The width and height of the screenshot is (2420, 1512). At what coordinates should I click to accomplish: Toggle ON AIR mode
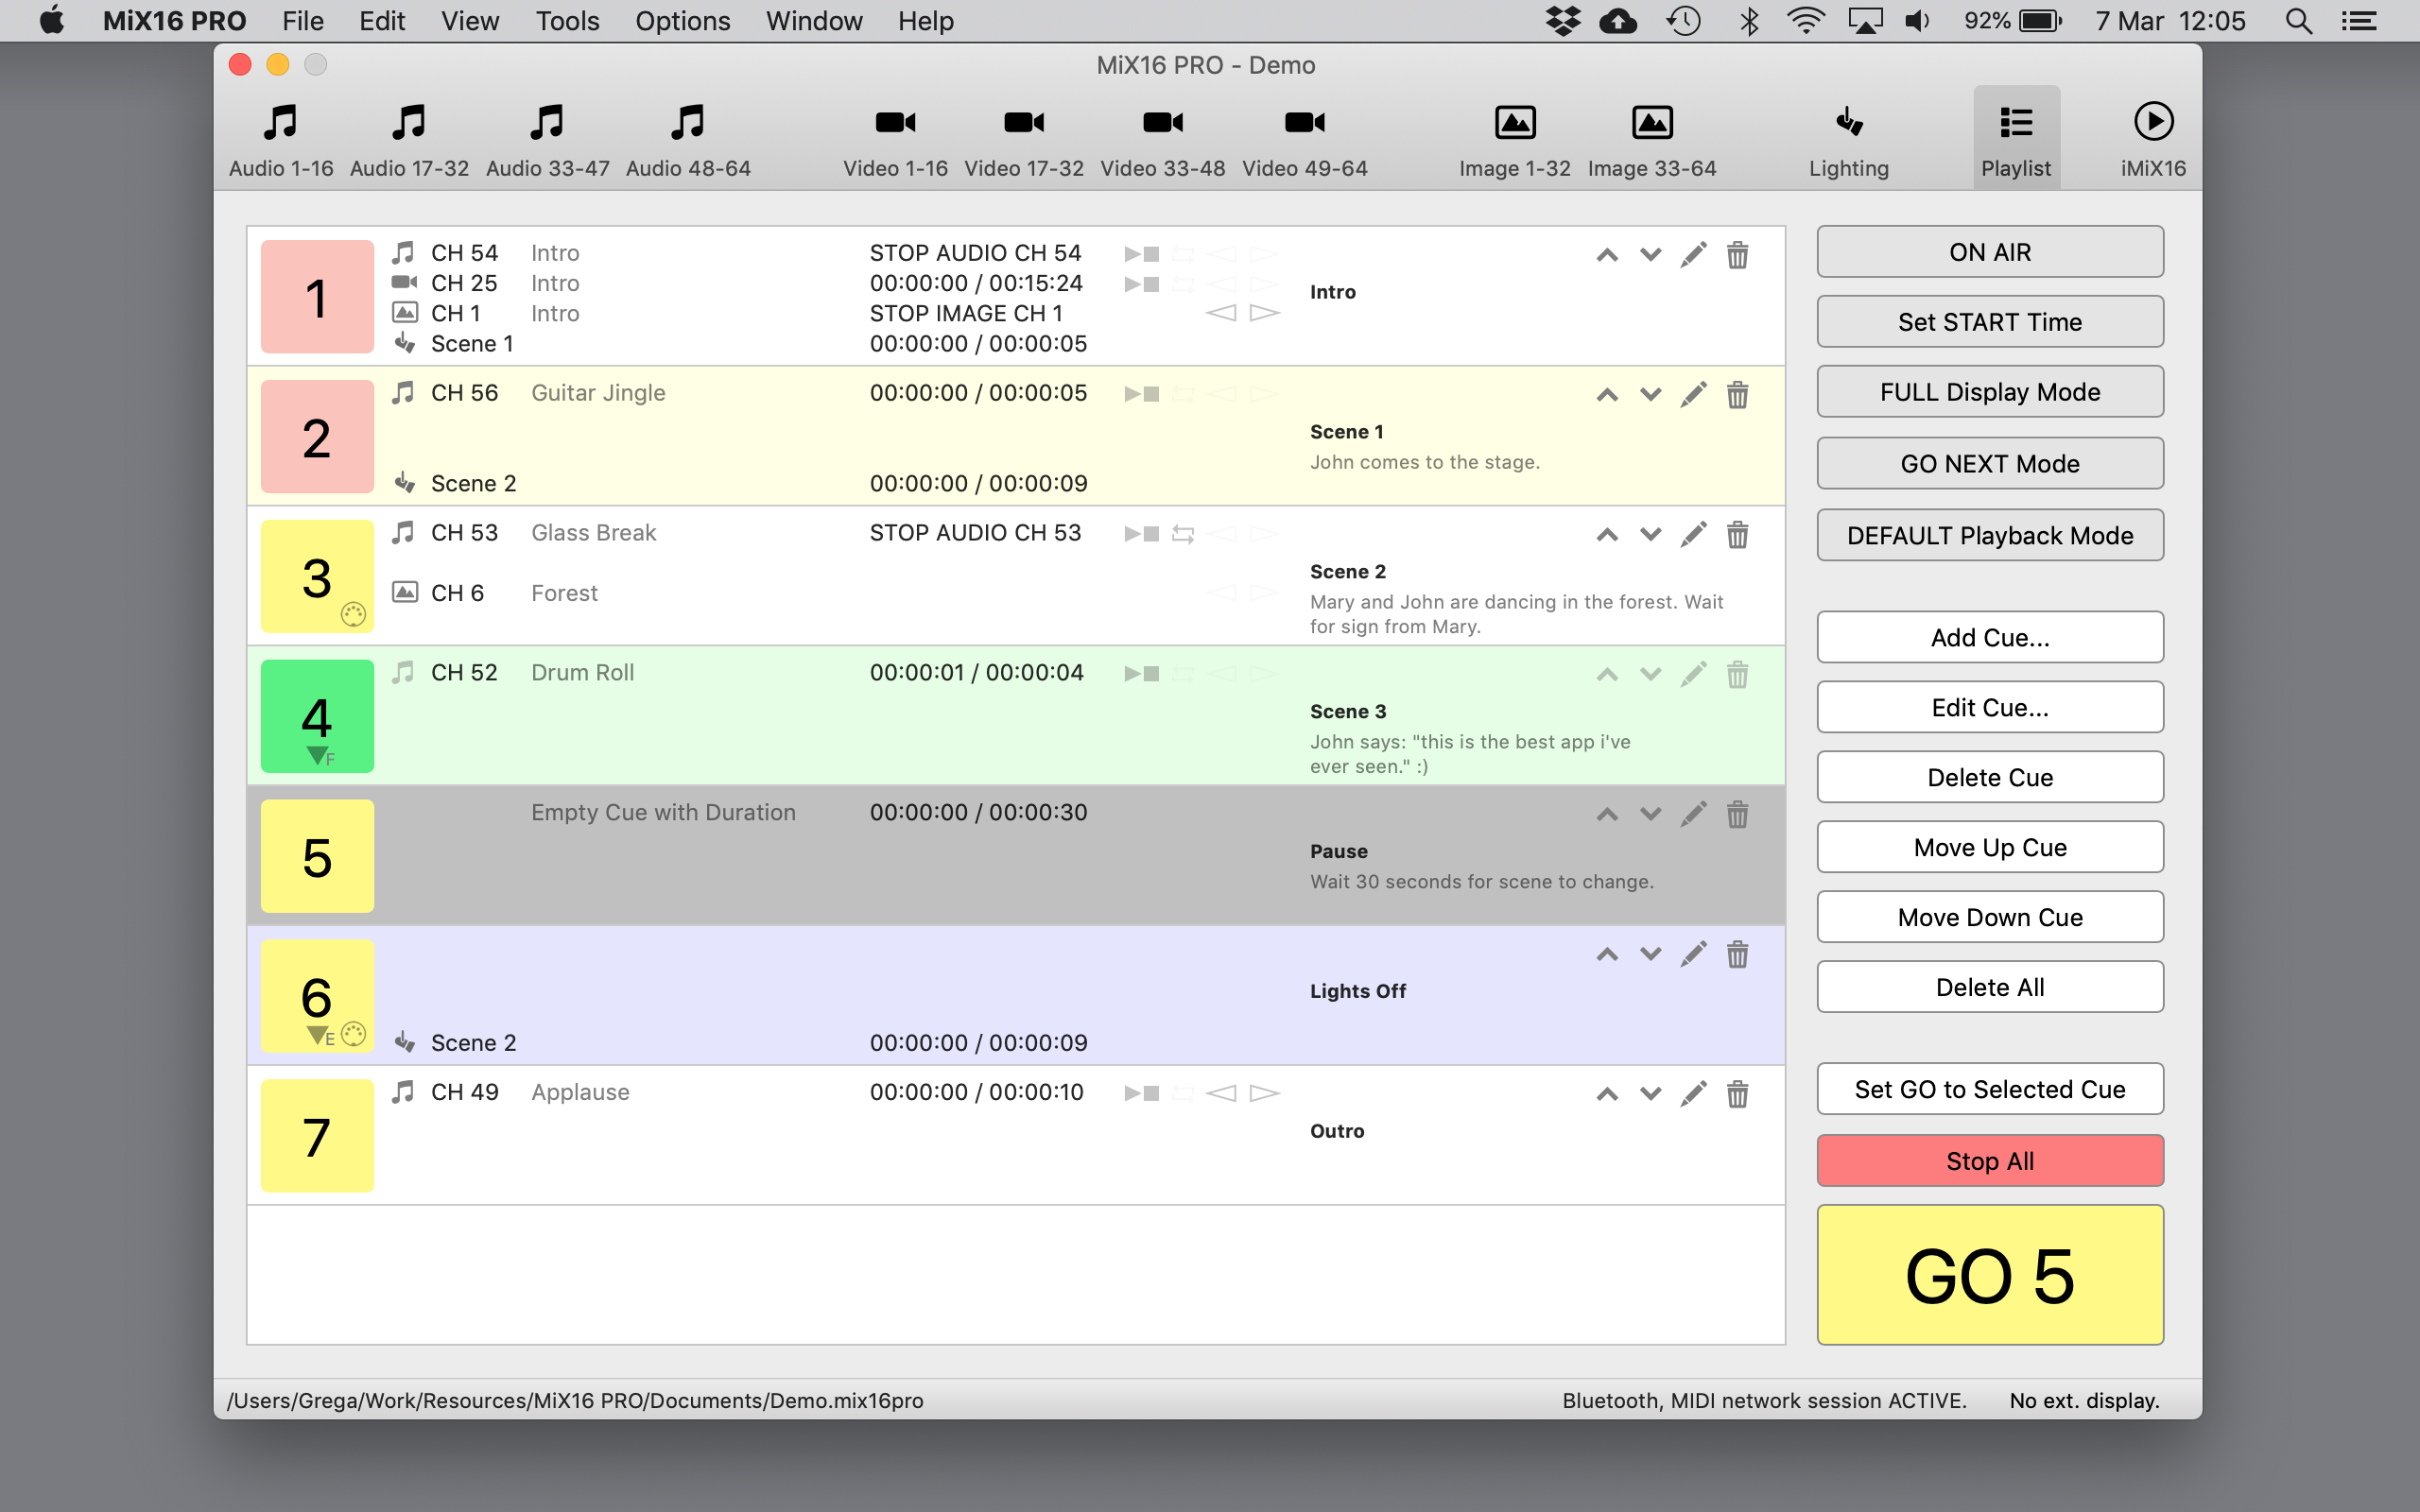click(1989, 252)
